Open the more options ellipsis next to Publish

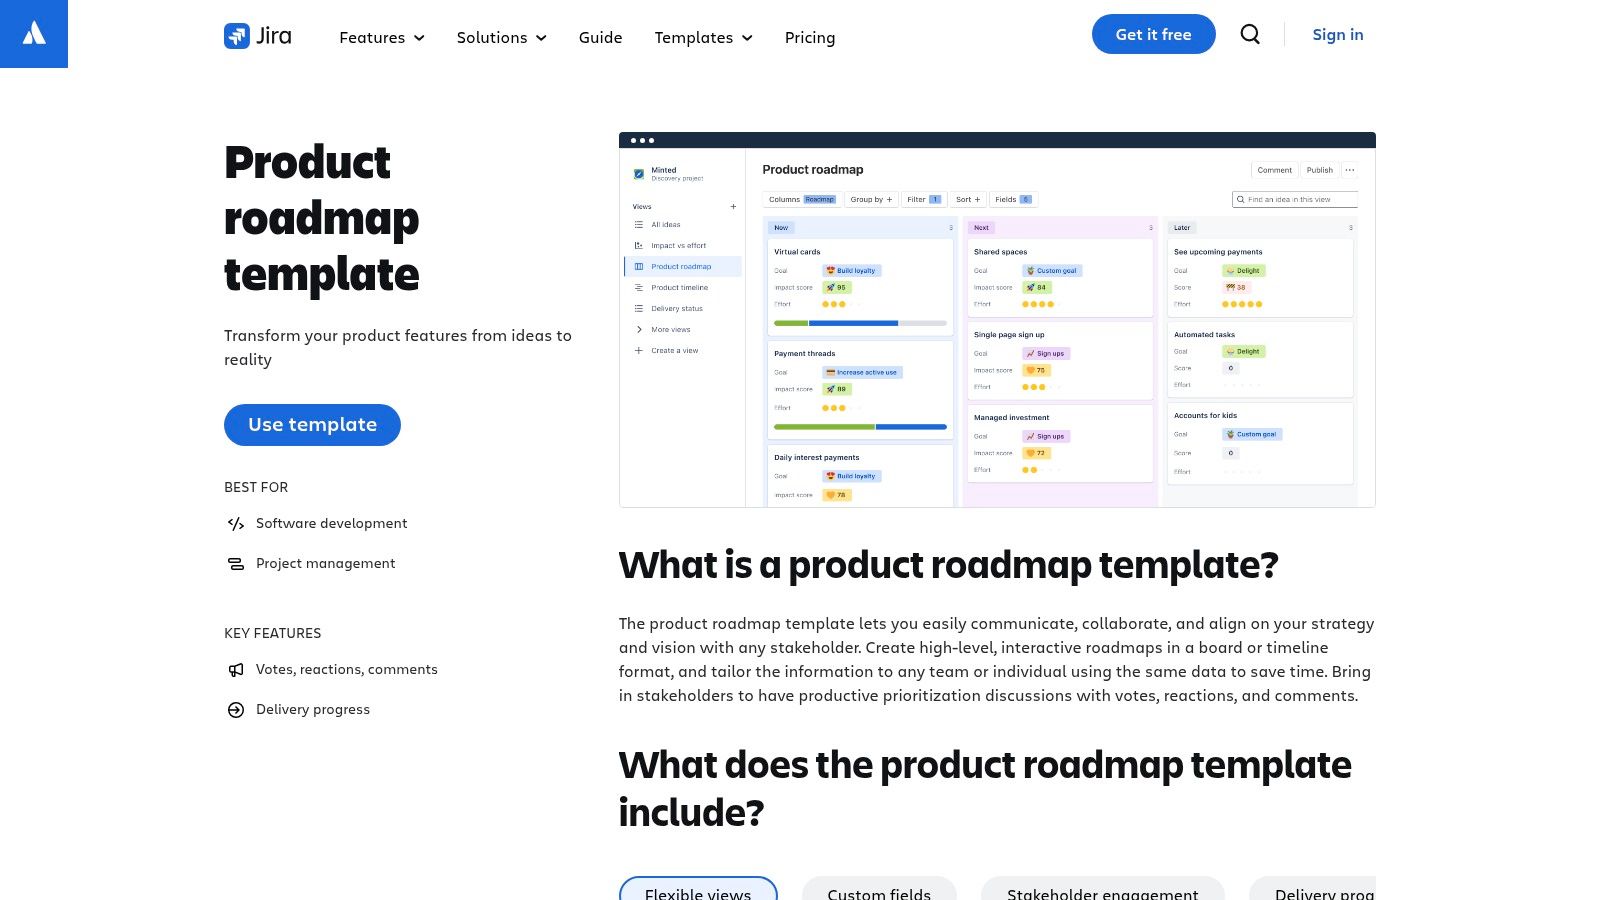coord(1350,170)
